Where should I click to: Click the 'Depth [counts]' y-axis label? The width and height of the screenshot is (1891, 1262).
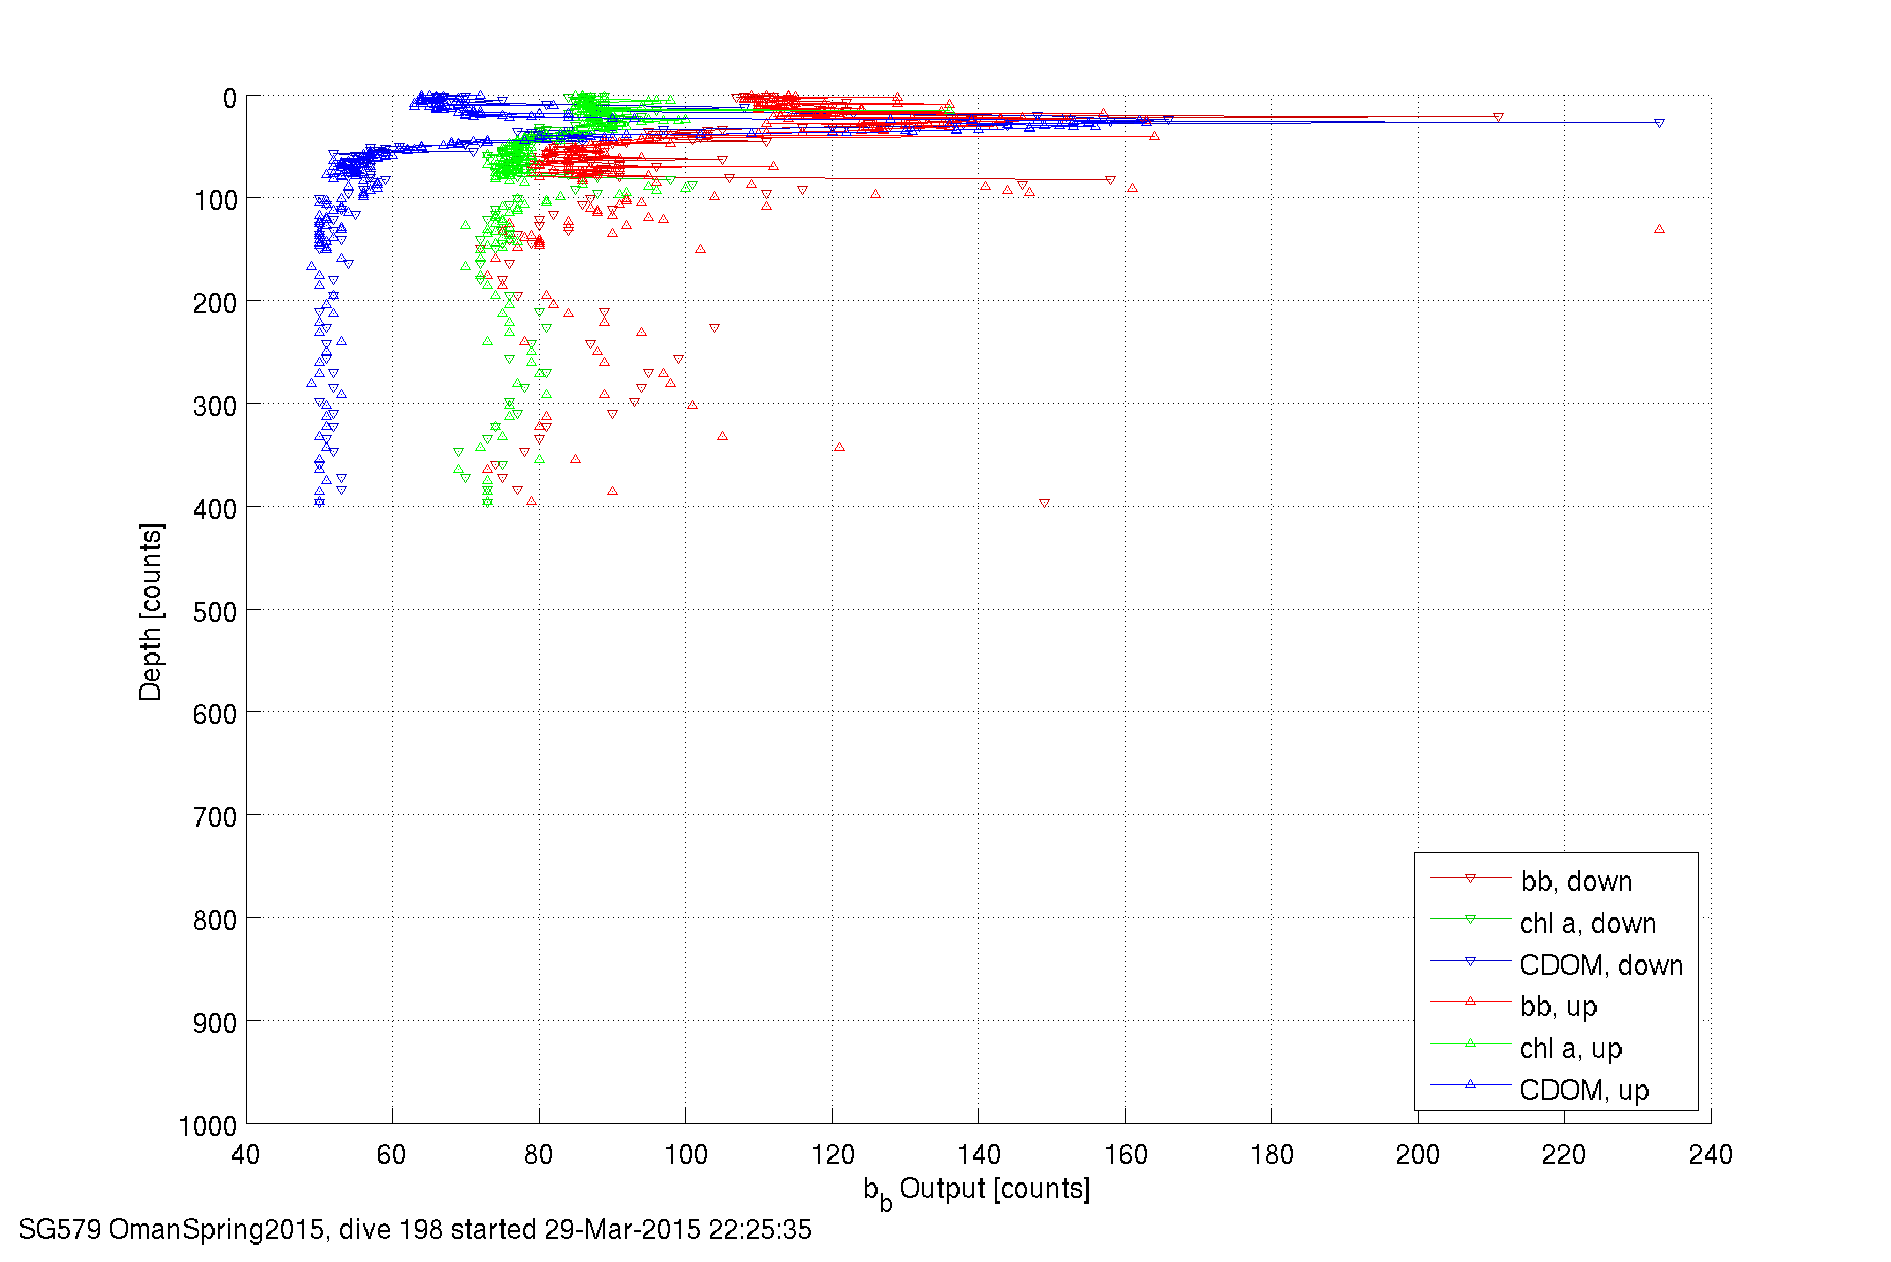point(150,611)
